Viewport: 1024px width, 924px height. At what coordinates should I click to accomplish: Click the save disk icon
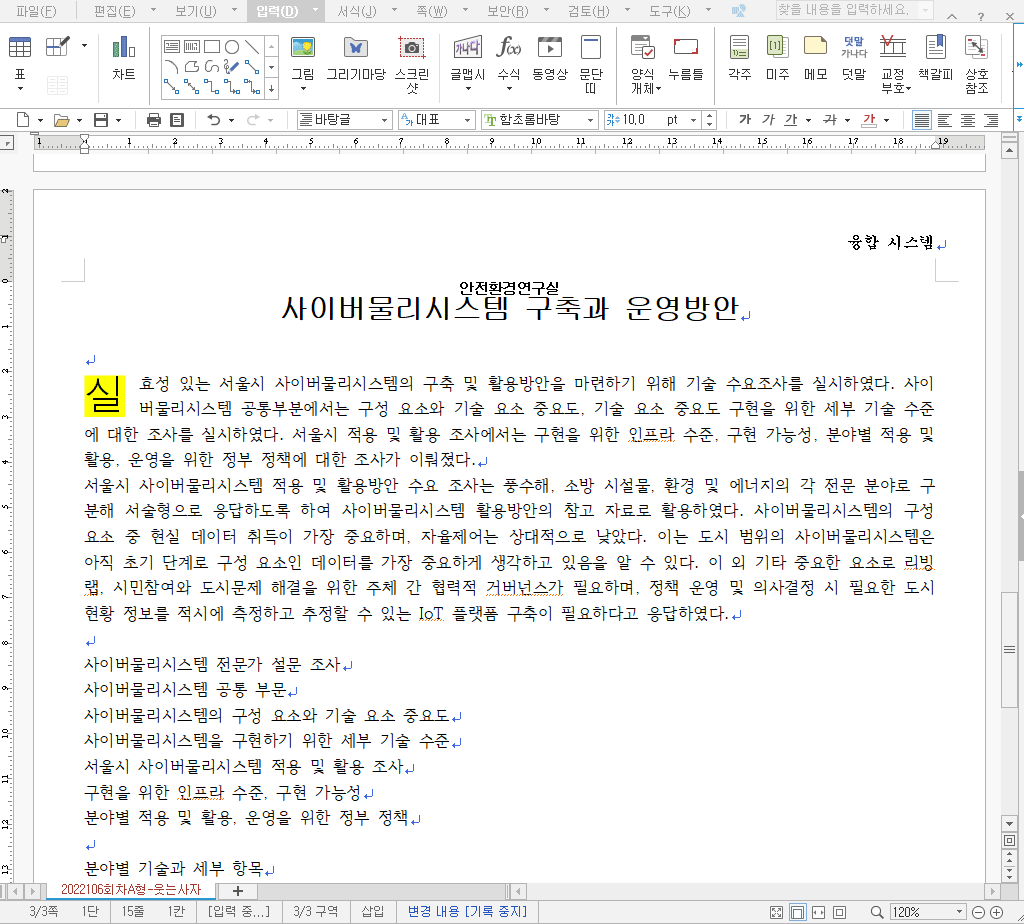[101, 119]
